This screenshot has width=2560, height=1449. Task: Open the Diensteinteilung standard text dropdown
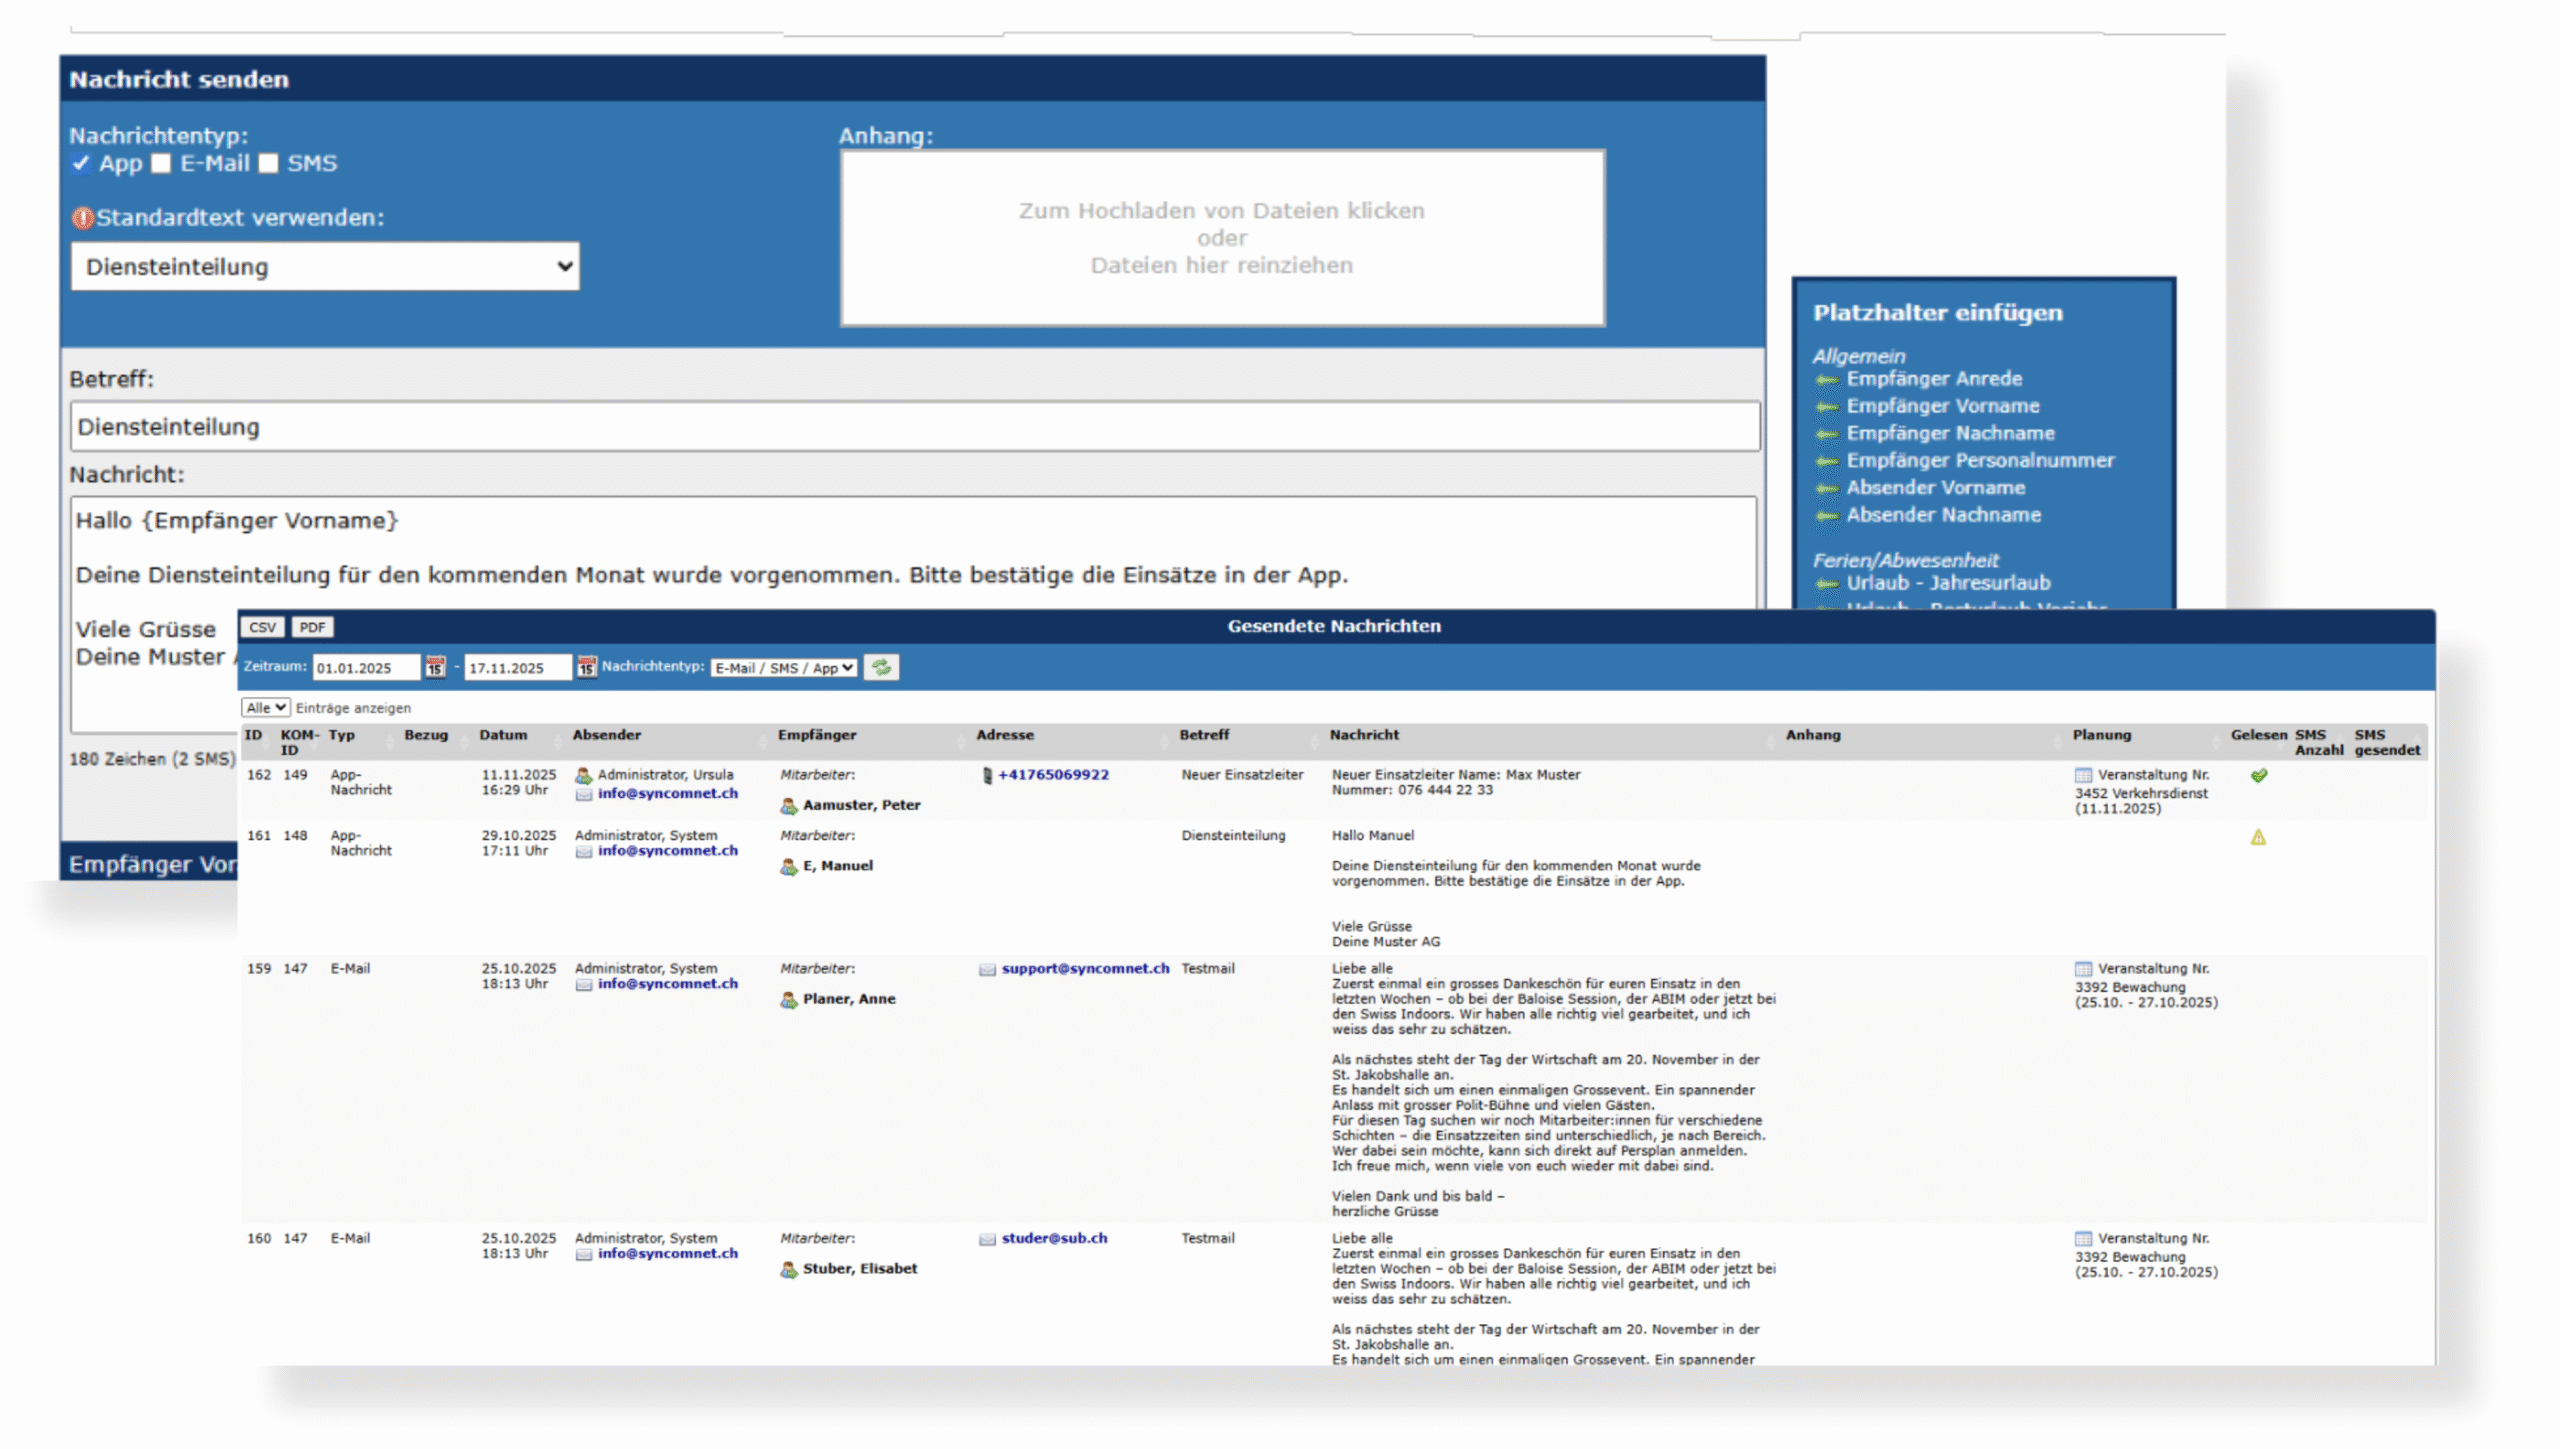(324, 266)
